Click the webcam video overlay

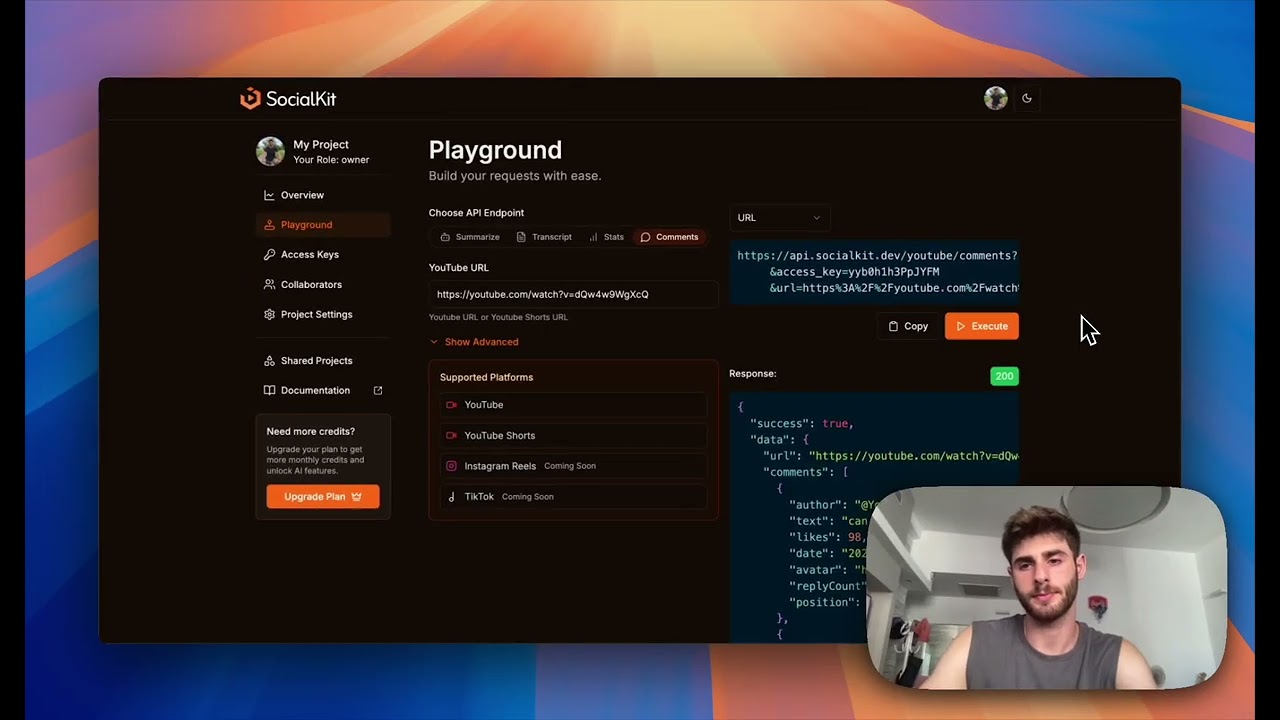[1046, 588]
